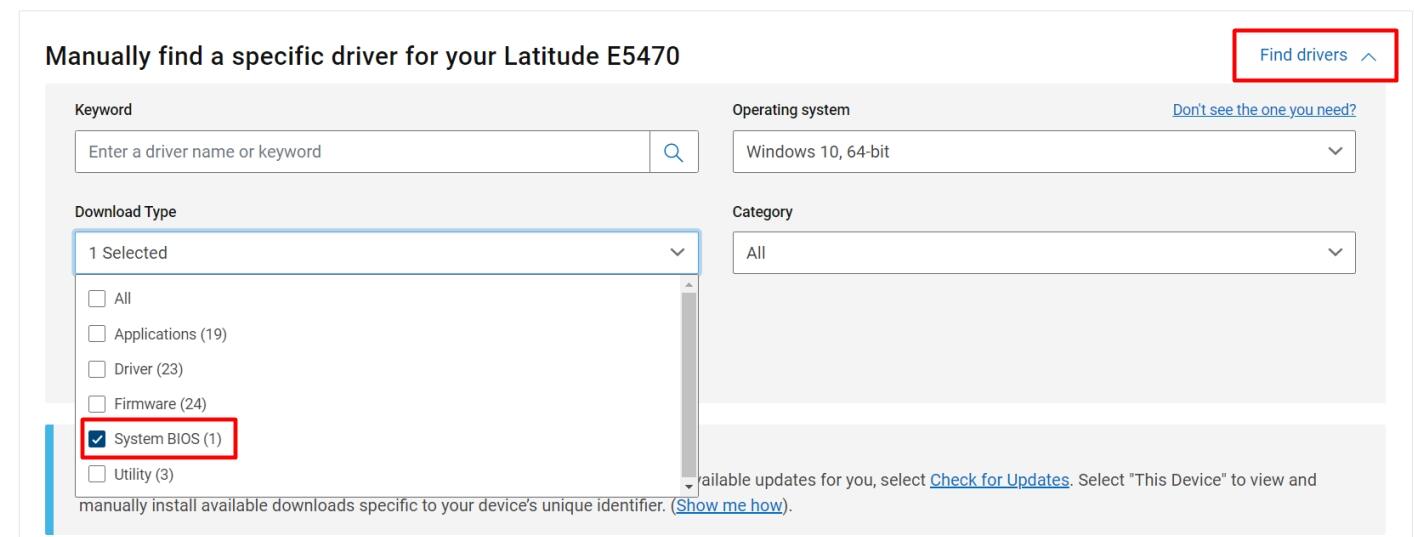The width and height of the screenshot is (1414, 537).
Task: Click the Don't see the one you need link
Action: click(1264, 110)
